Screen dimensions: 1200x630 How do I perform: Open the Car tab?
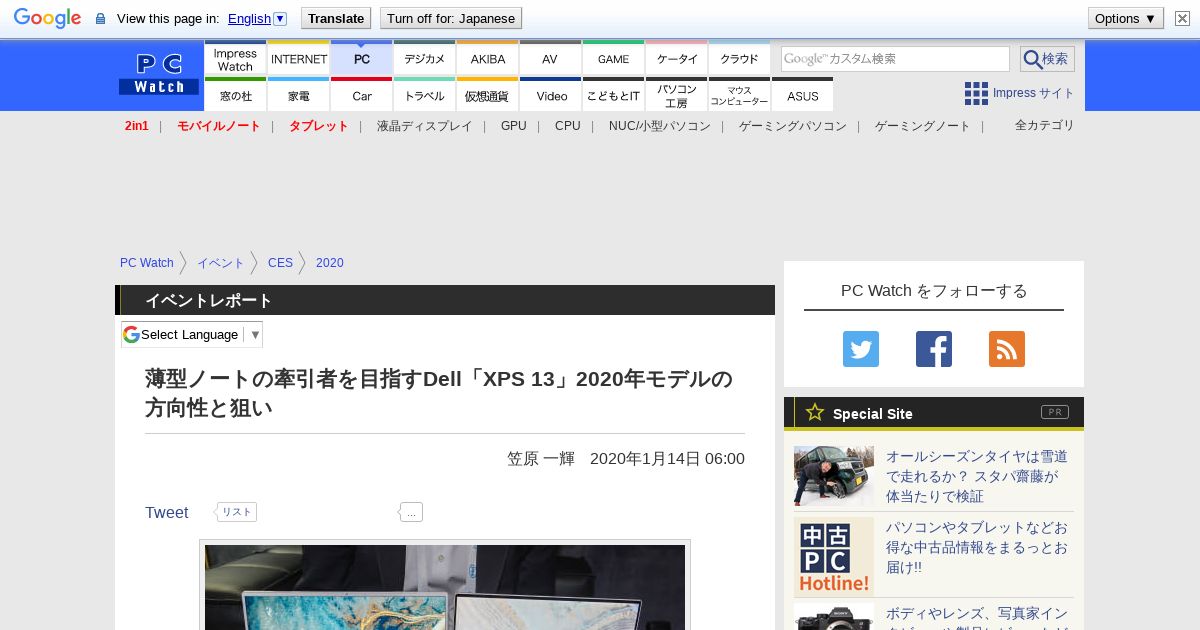point(362,95)
